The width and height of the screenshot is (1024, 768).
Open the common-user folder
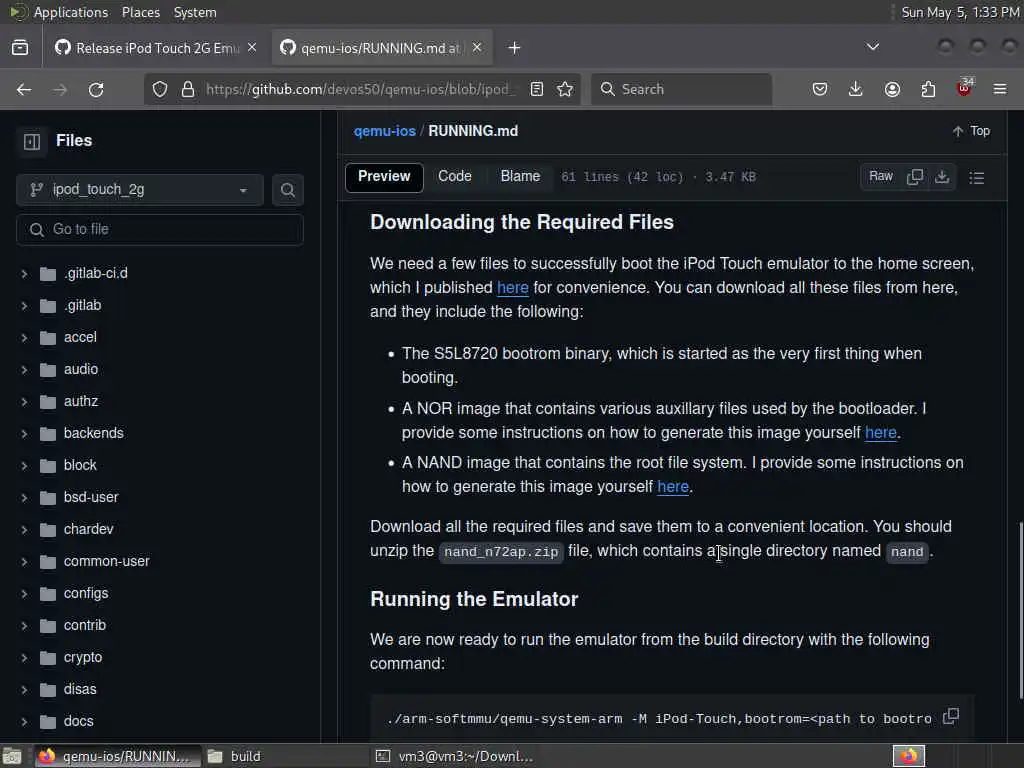click(106, 562)
